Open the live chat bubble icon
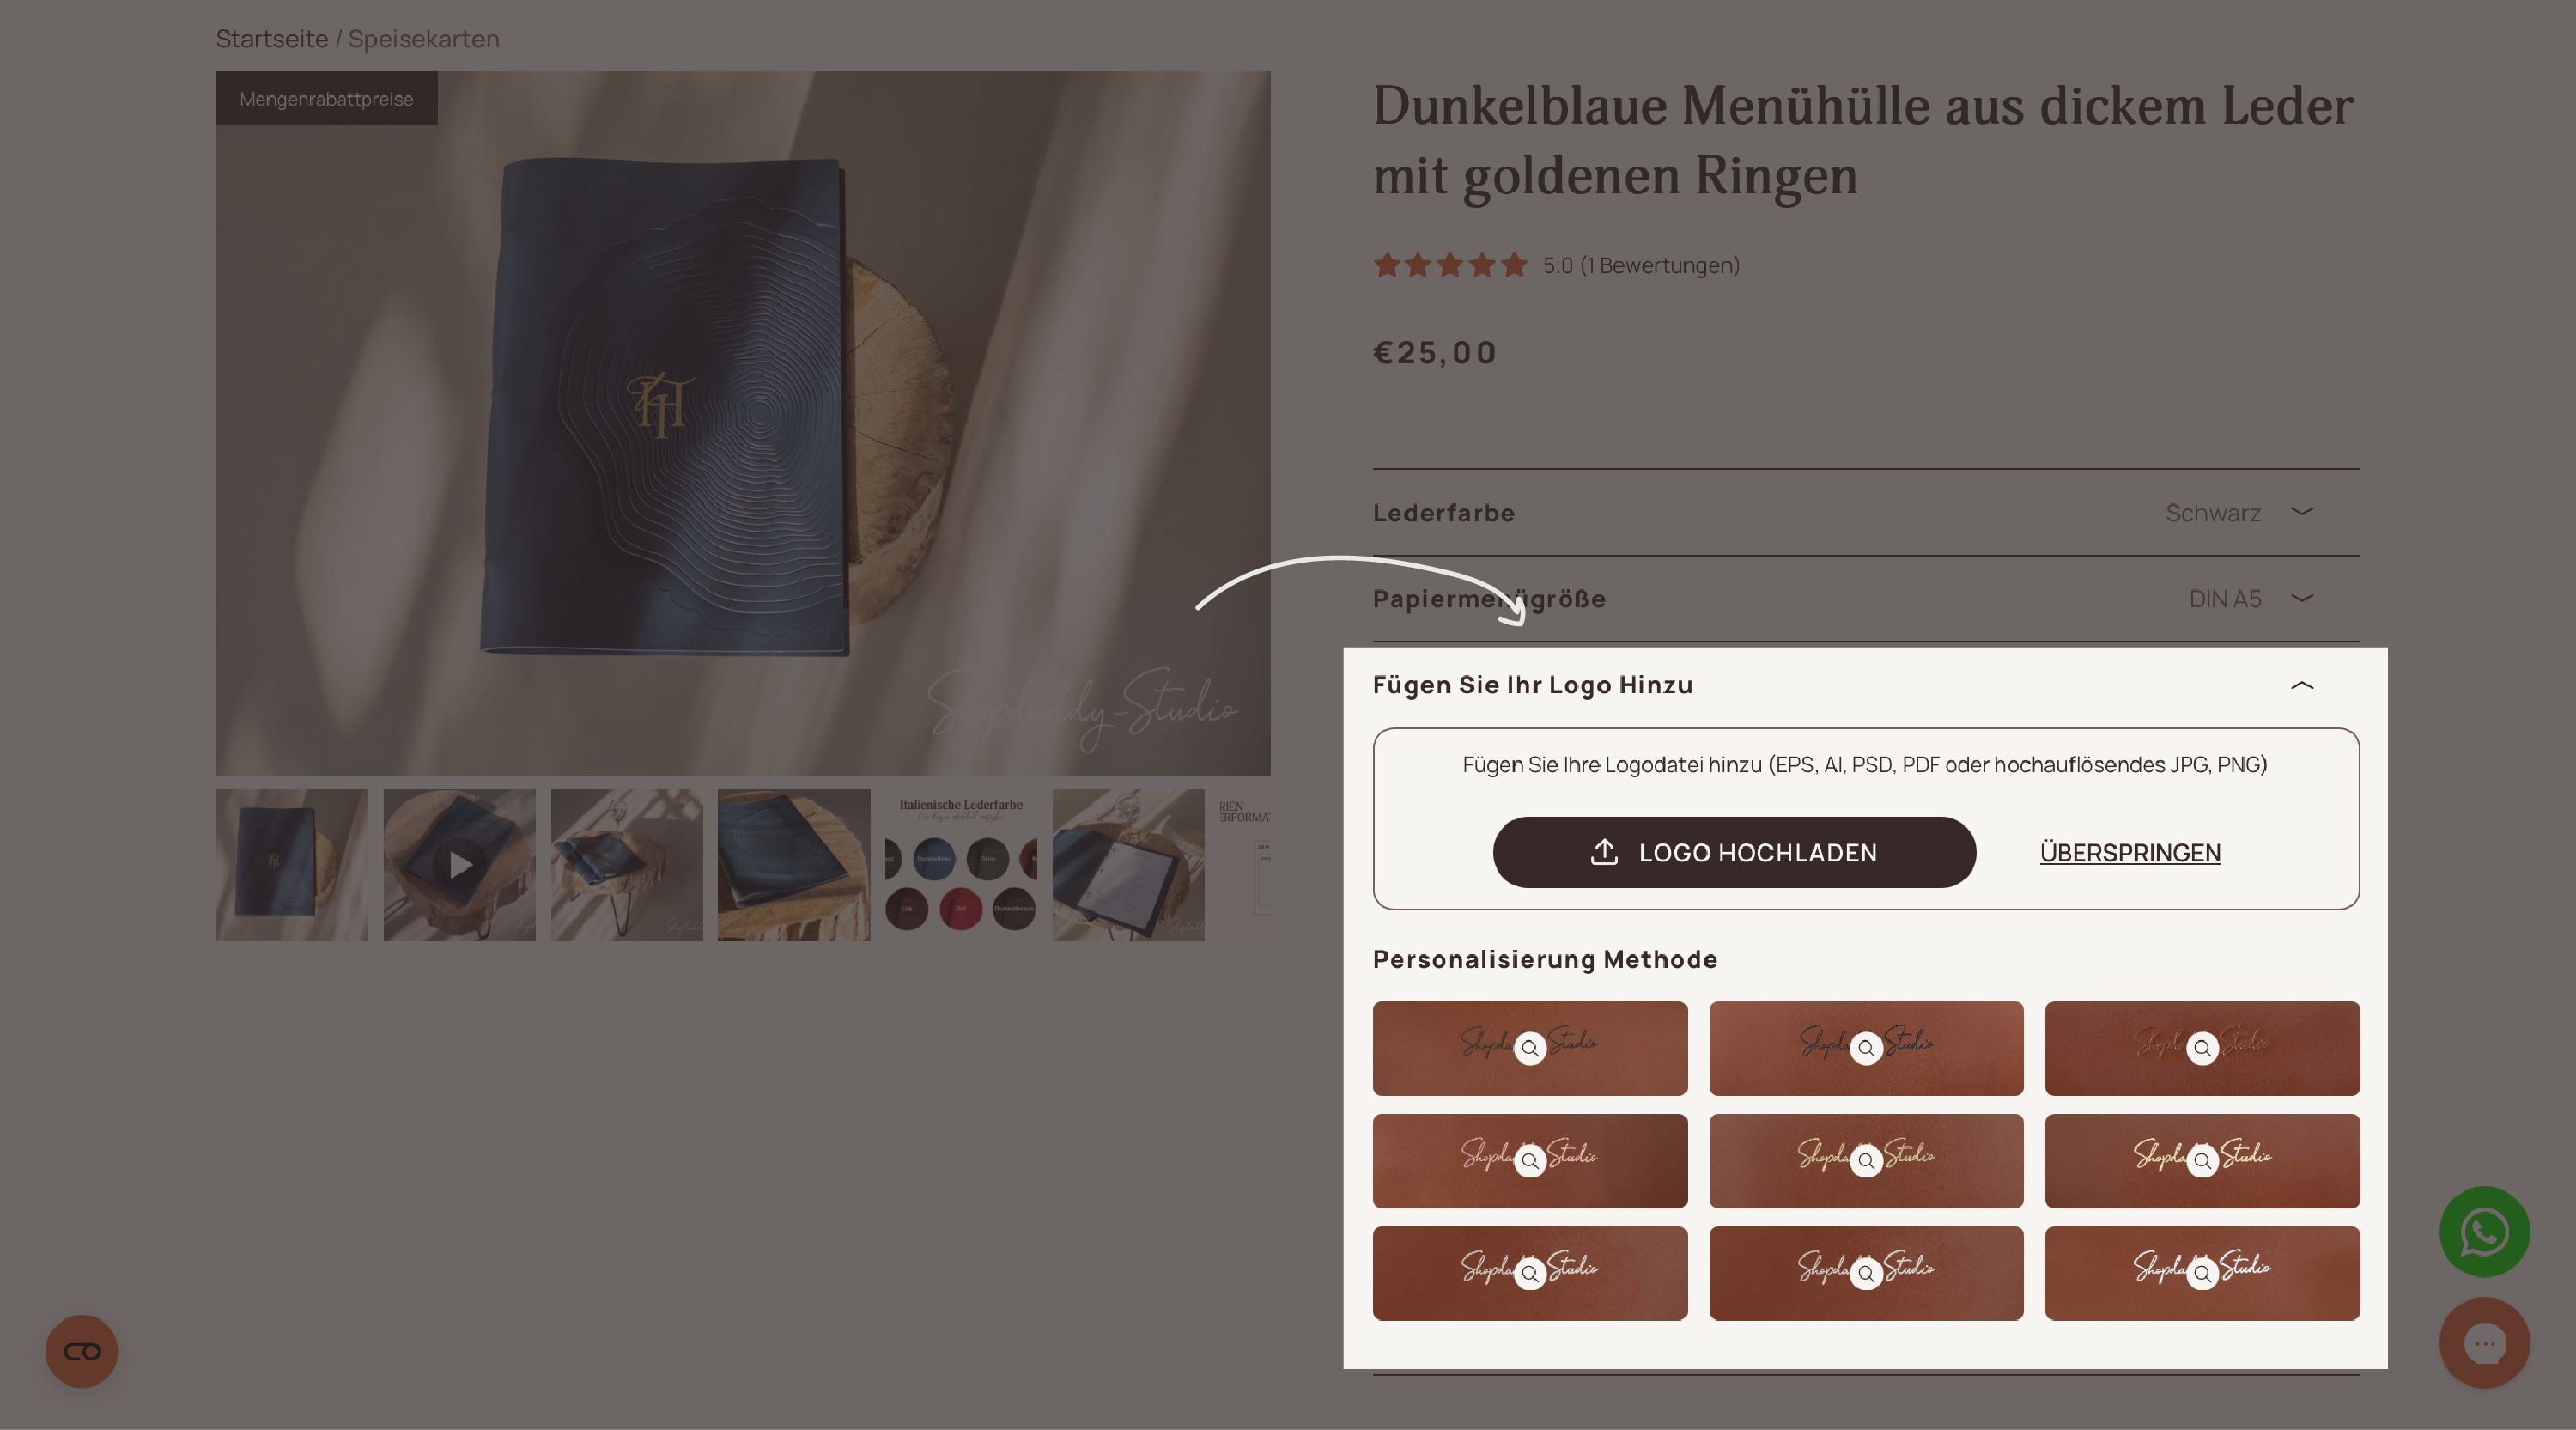 2484,1343
